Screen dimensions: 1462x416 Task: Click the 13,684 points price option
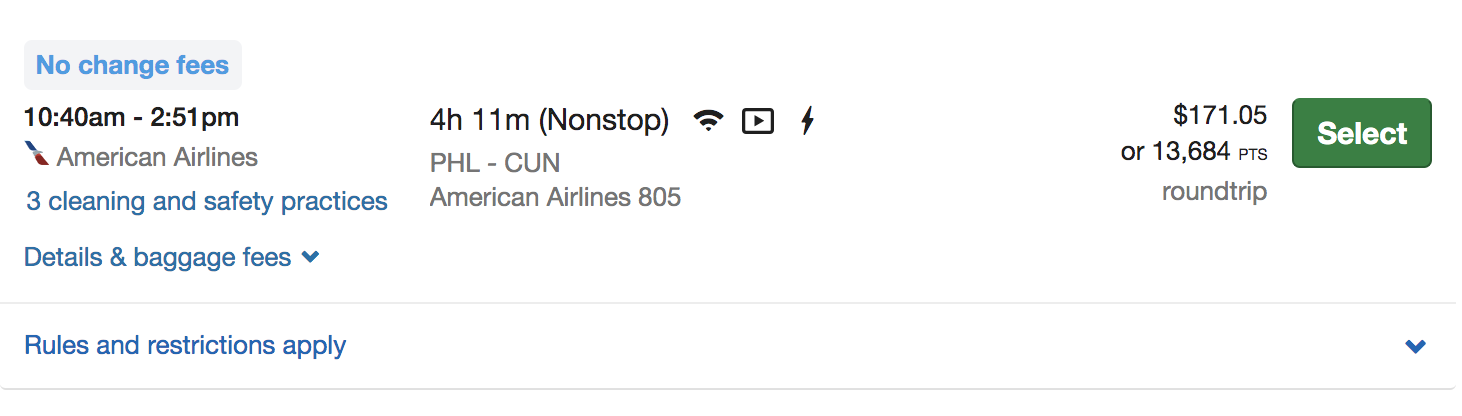coord(1189,152)
